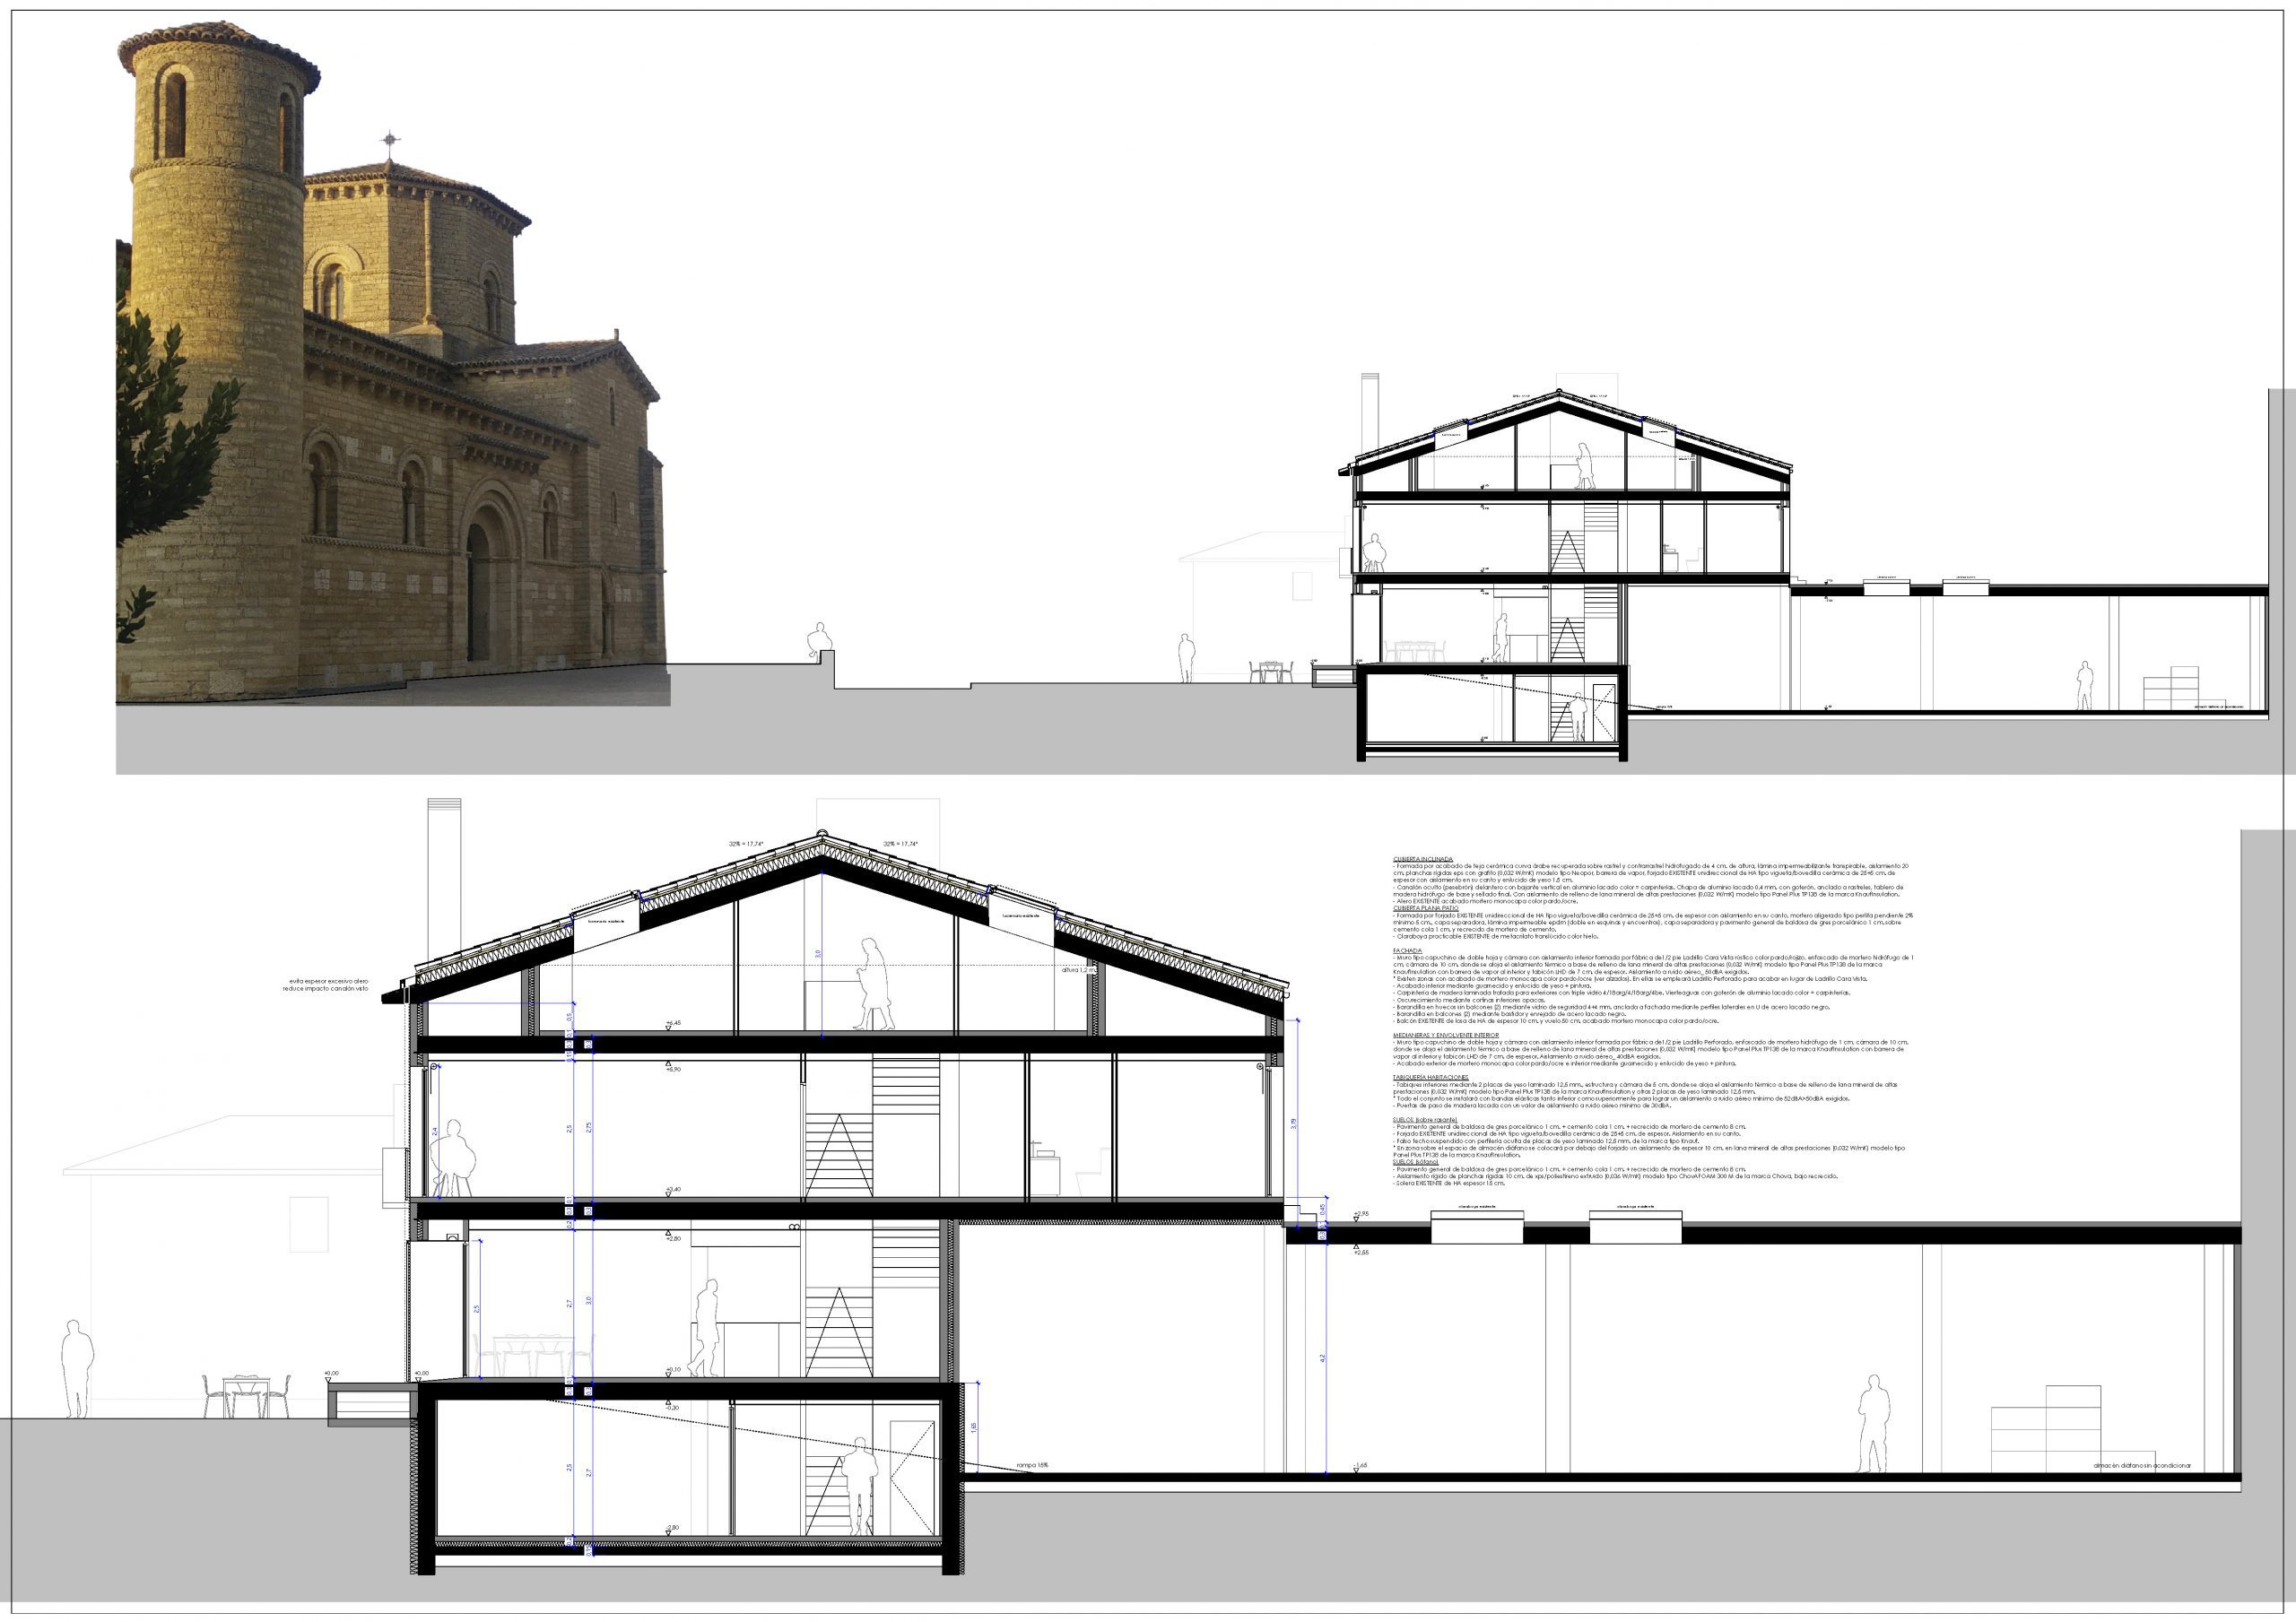The width and height of the screenshot is (2296, 1622).
Task: Click the seated person silhouette on the plaza wall
Action: (x=820, y=640)
